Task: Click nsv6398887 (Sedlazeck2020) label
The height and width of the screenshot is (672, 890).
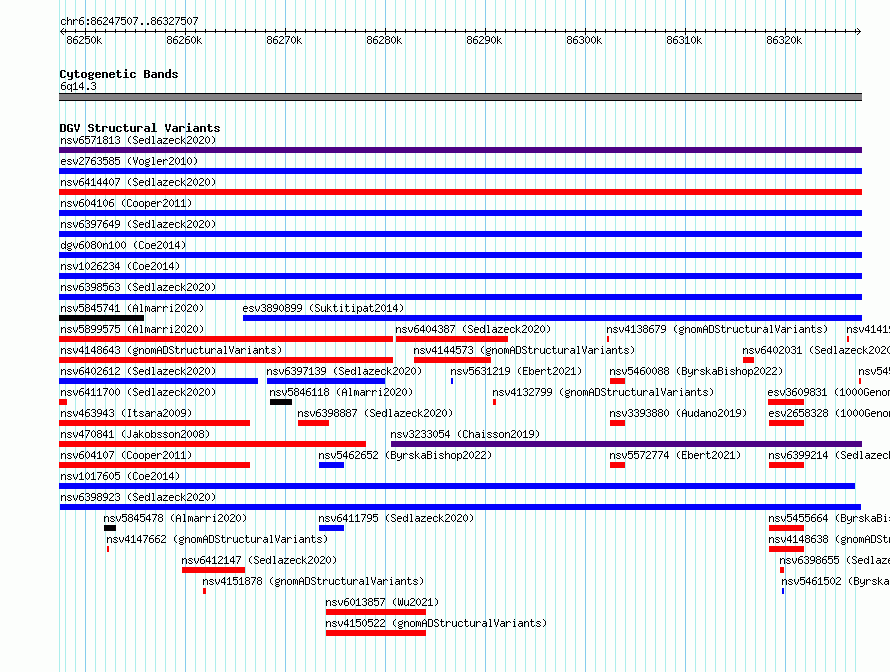Action: tap(375, 413)
